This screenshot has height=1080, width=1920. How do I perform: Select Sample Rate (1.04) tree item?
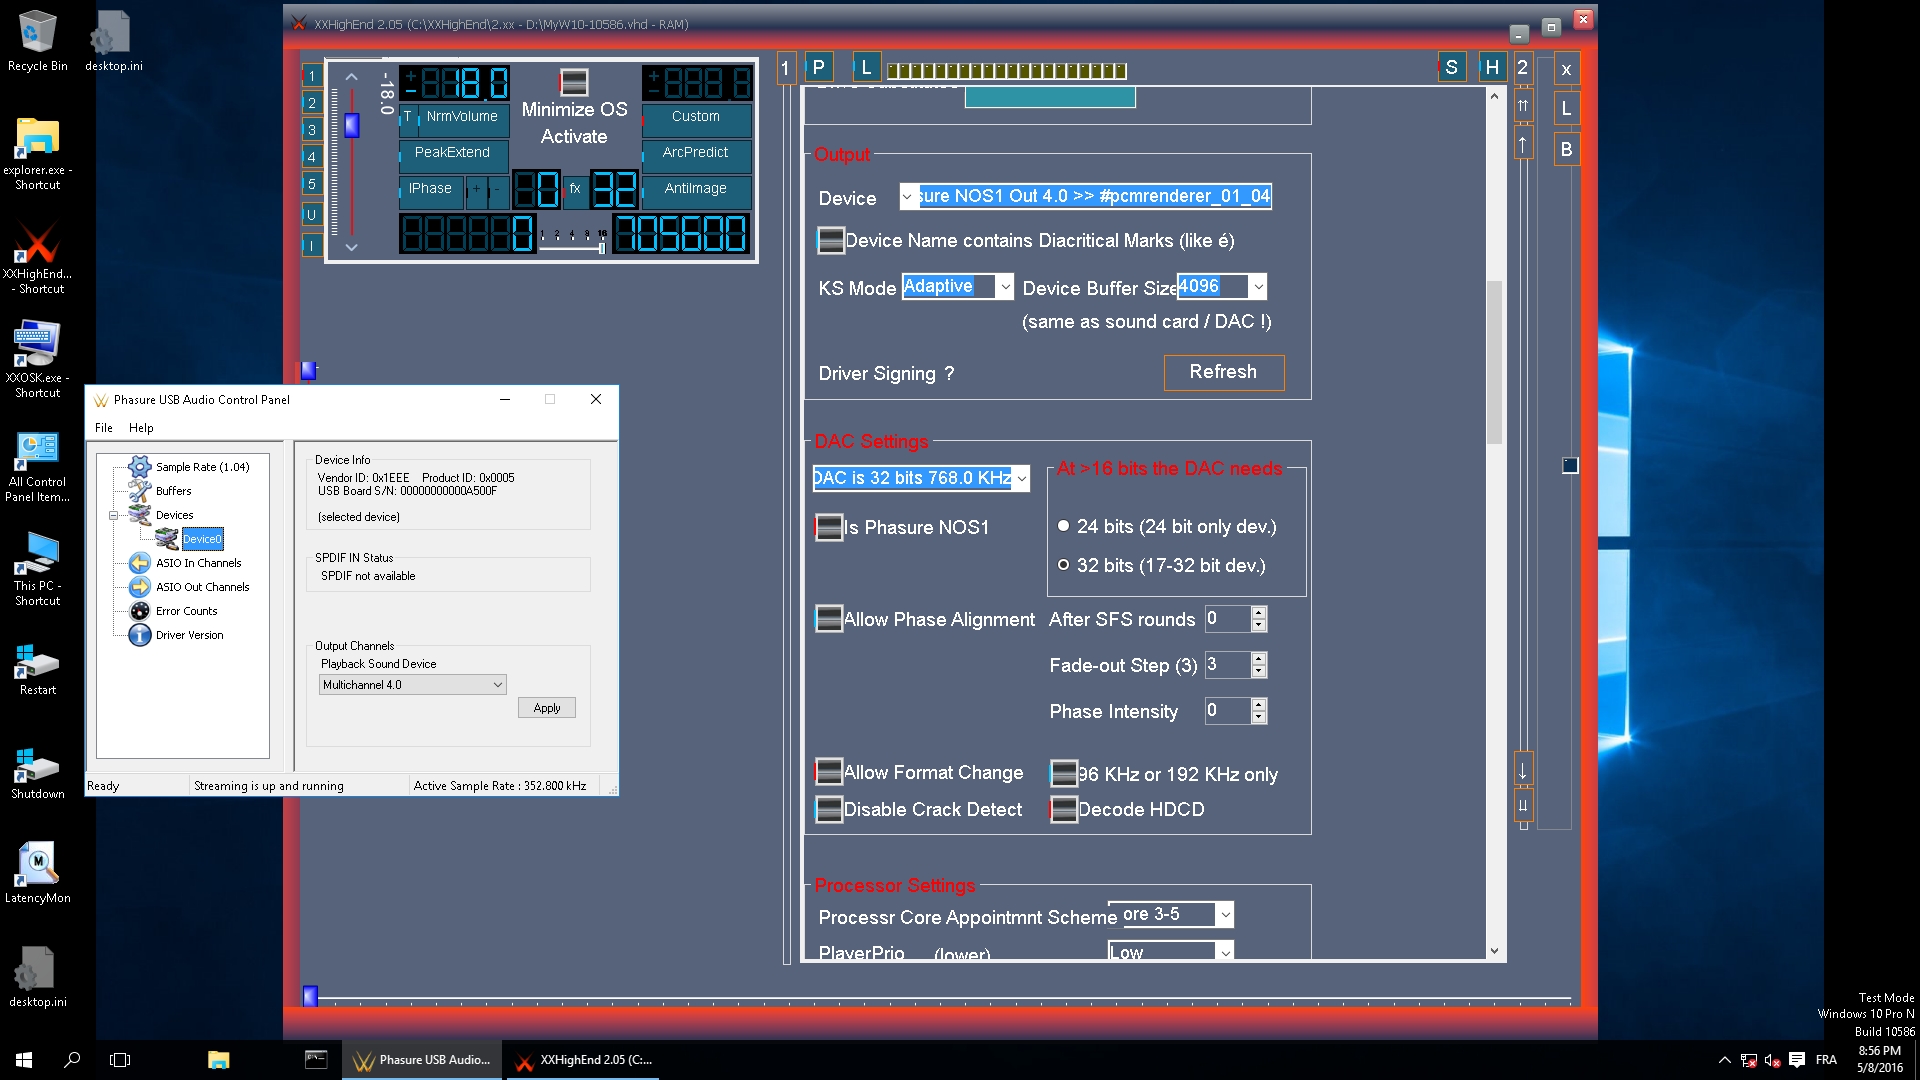coord(202,467)
